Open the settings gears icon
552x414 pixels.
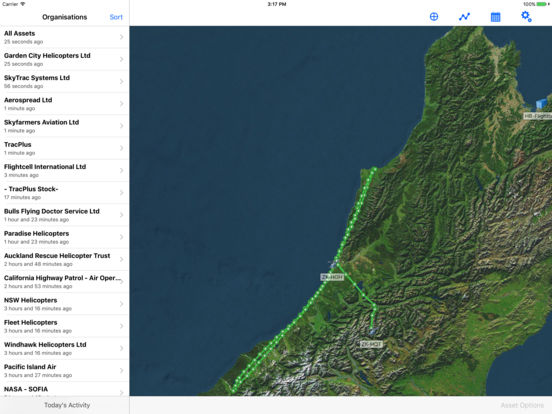pos(526,17)
